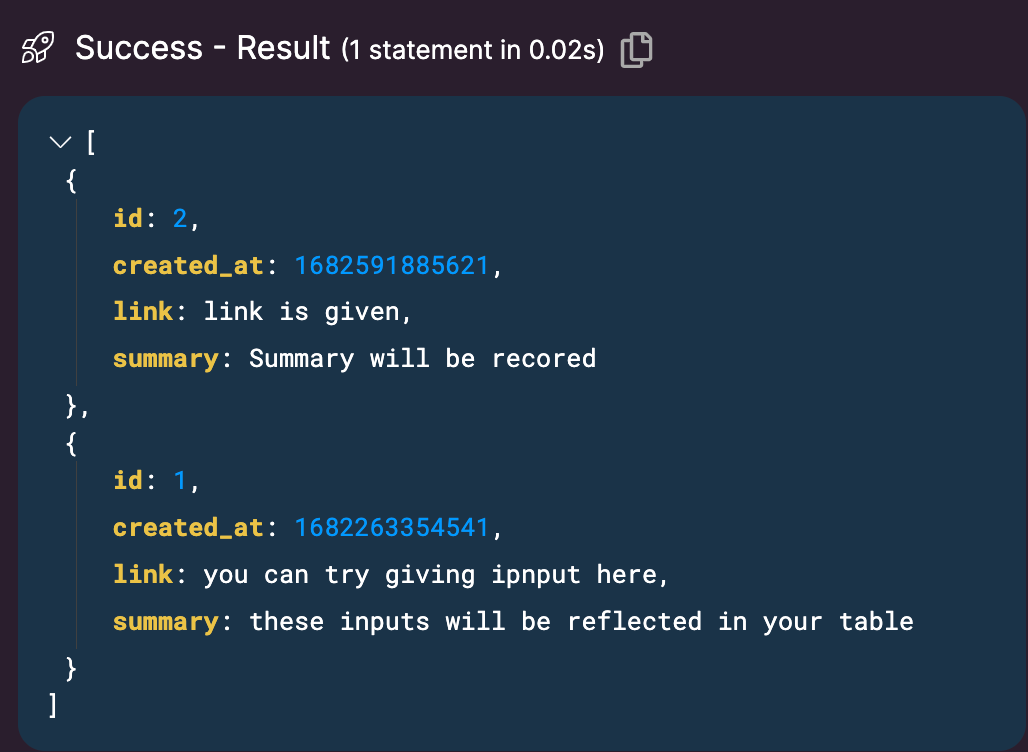Click the opening brace of first object
The image size is (1028, 752).
71,180
